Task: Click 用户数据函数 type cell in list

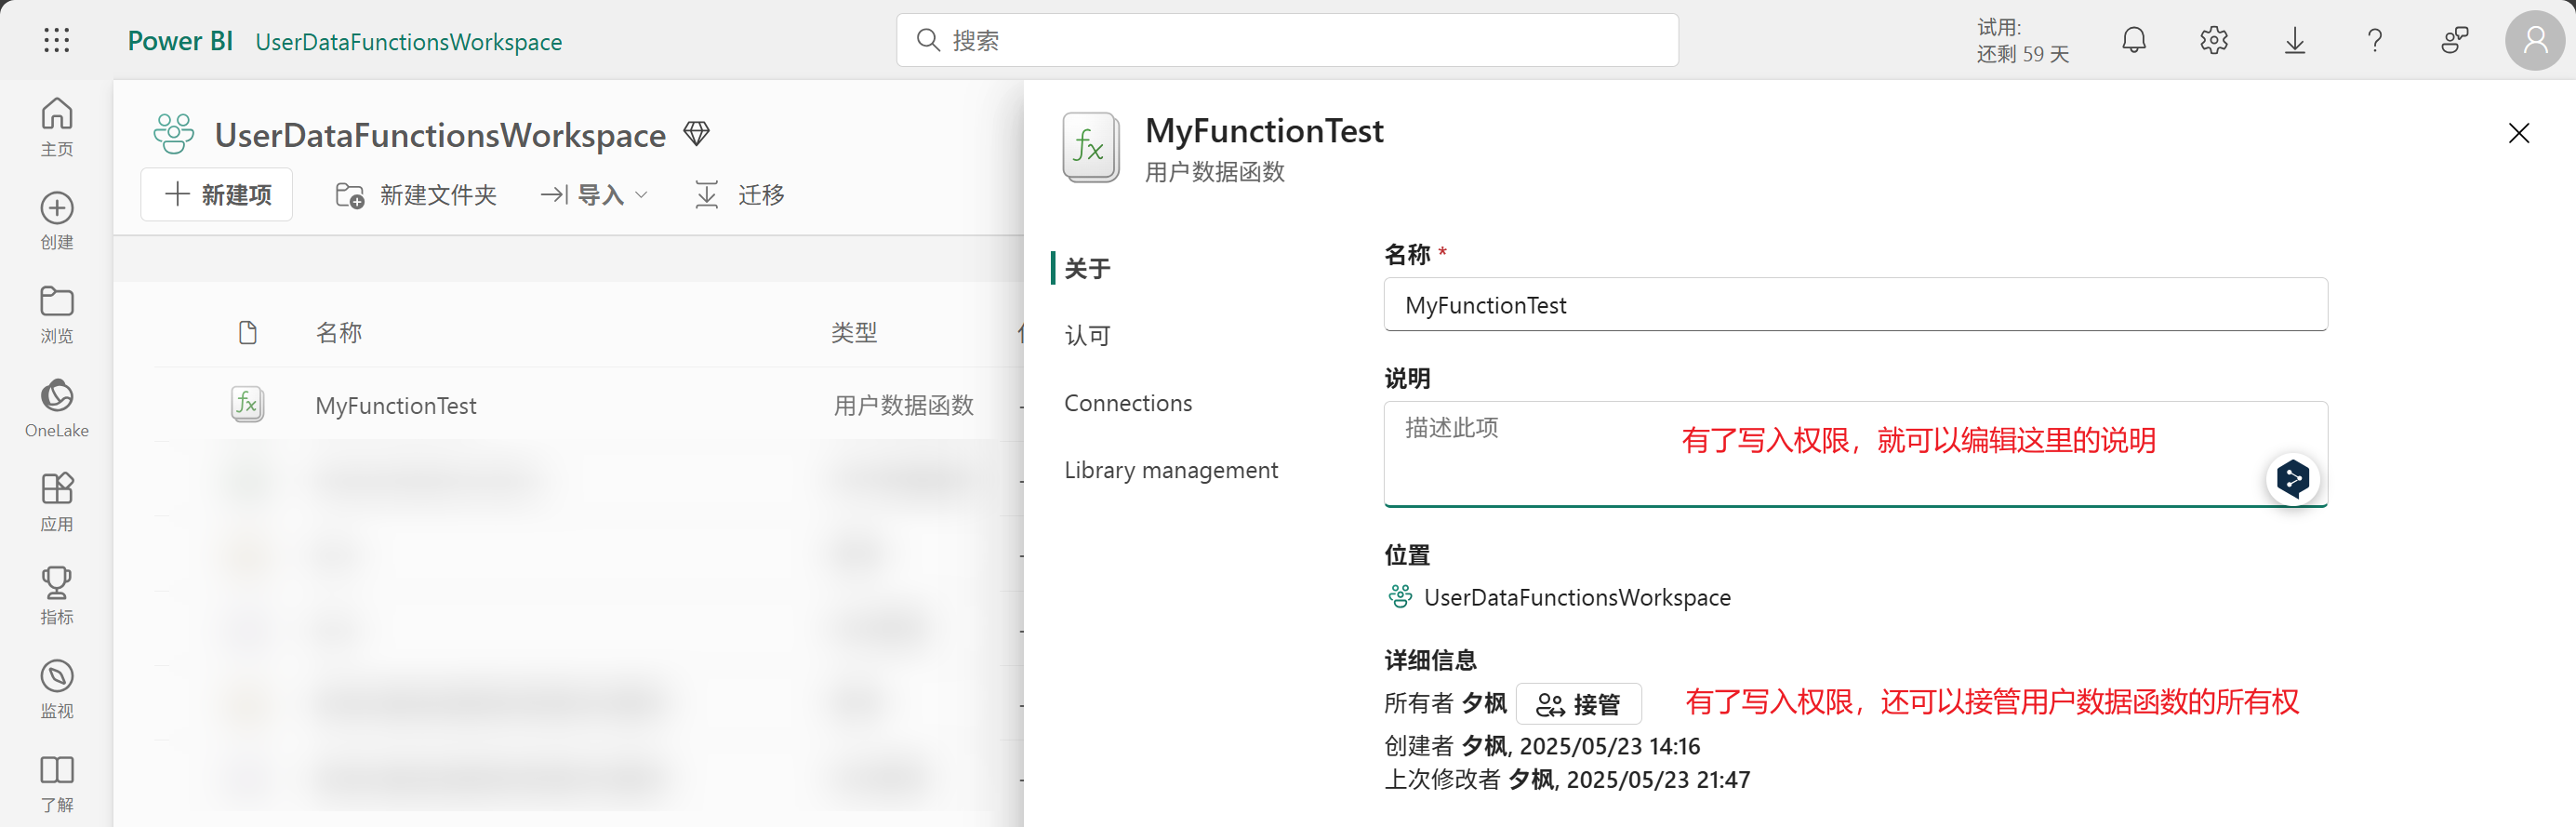Action: [x=904, y=405]
